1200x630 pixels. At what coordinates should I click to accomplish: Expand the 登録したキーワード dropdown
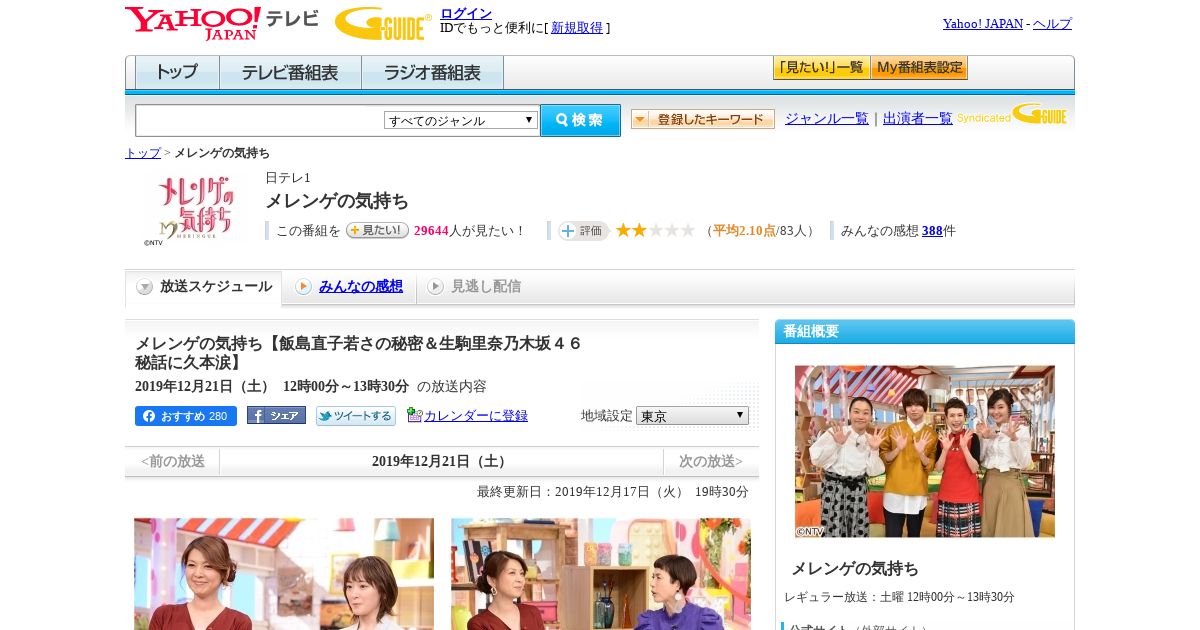coord(703,119)
